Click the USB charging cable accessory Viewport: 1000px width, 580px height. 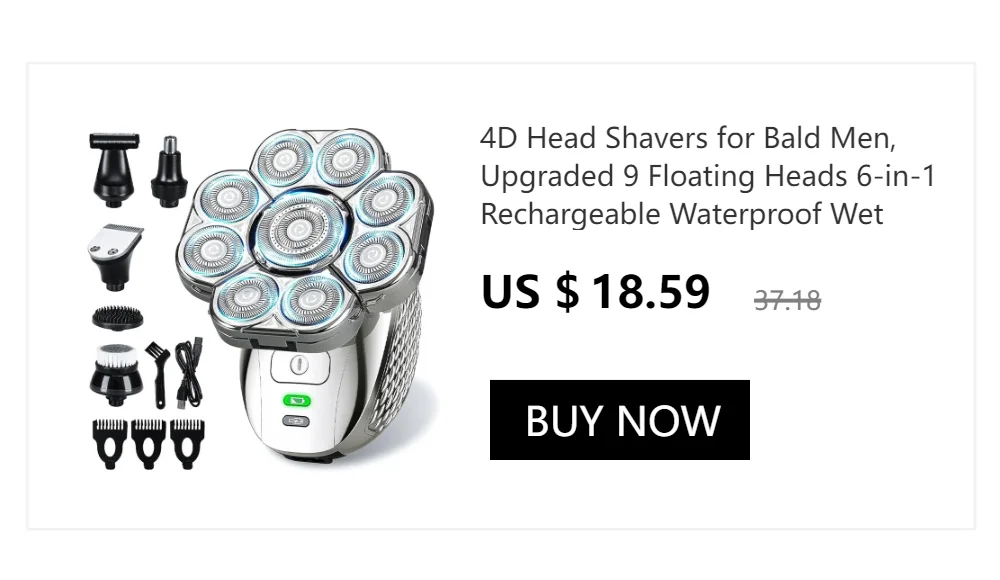(x=189, y=373)
